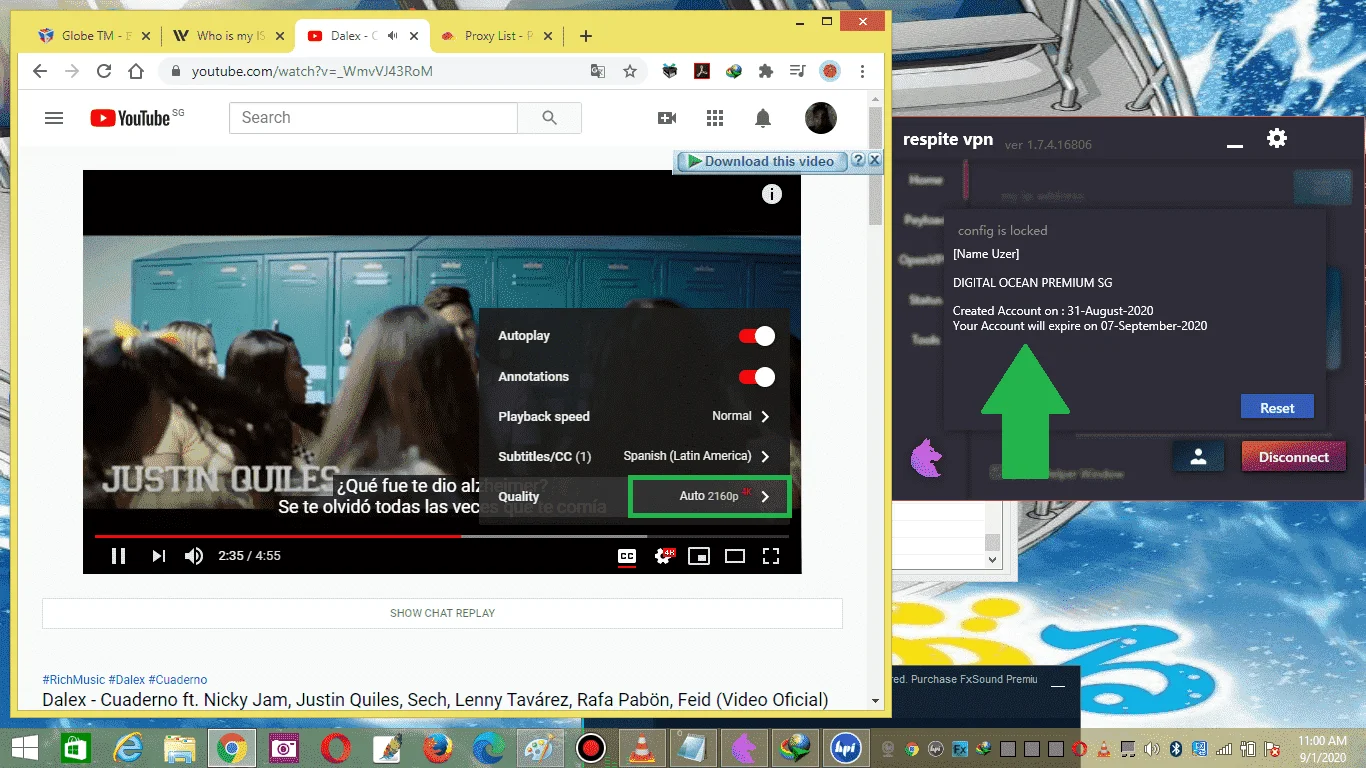Turn off the Autoplay switch
Image resolution: width=1366 pixels, height=768 pixels.
coord(757,336)
